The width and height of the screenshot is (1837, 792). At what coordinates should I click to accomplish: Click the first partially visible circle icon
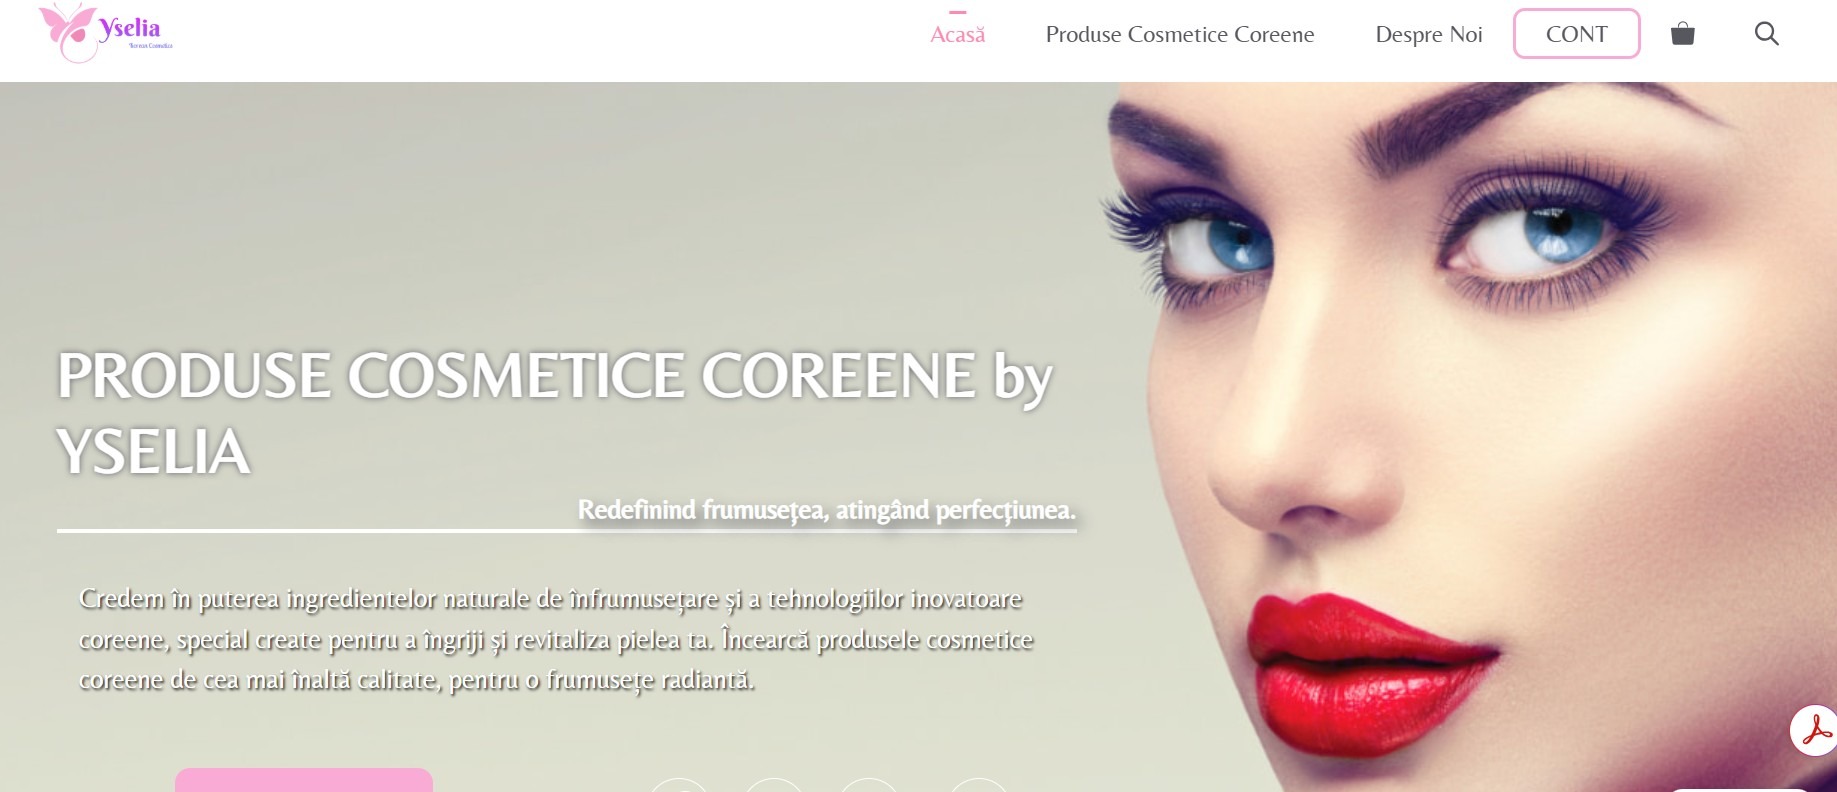click(679, 785)
